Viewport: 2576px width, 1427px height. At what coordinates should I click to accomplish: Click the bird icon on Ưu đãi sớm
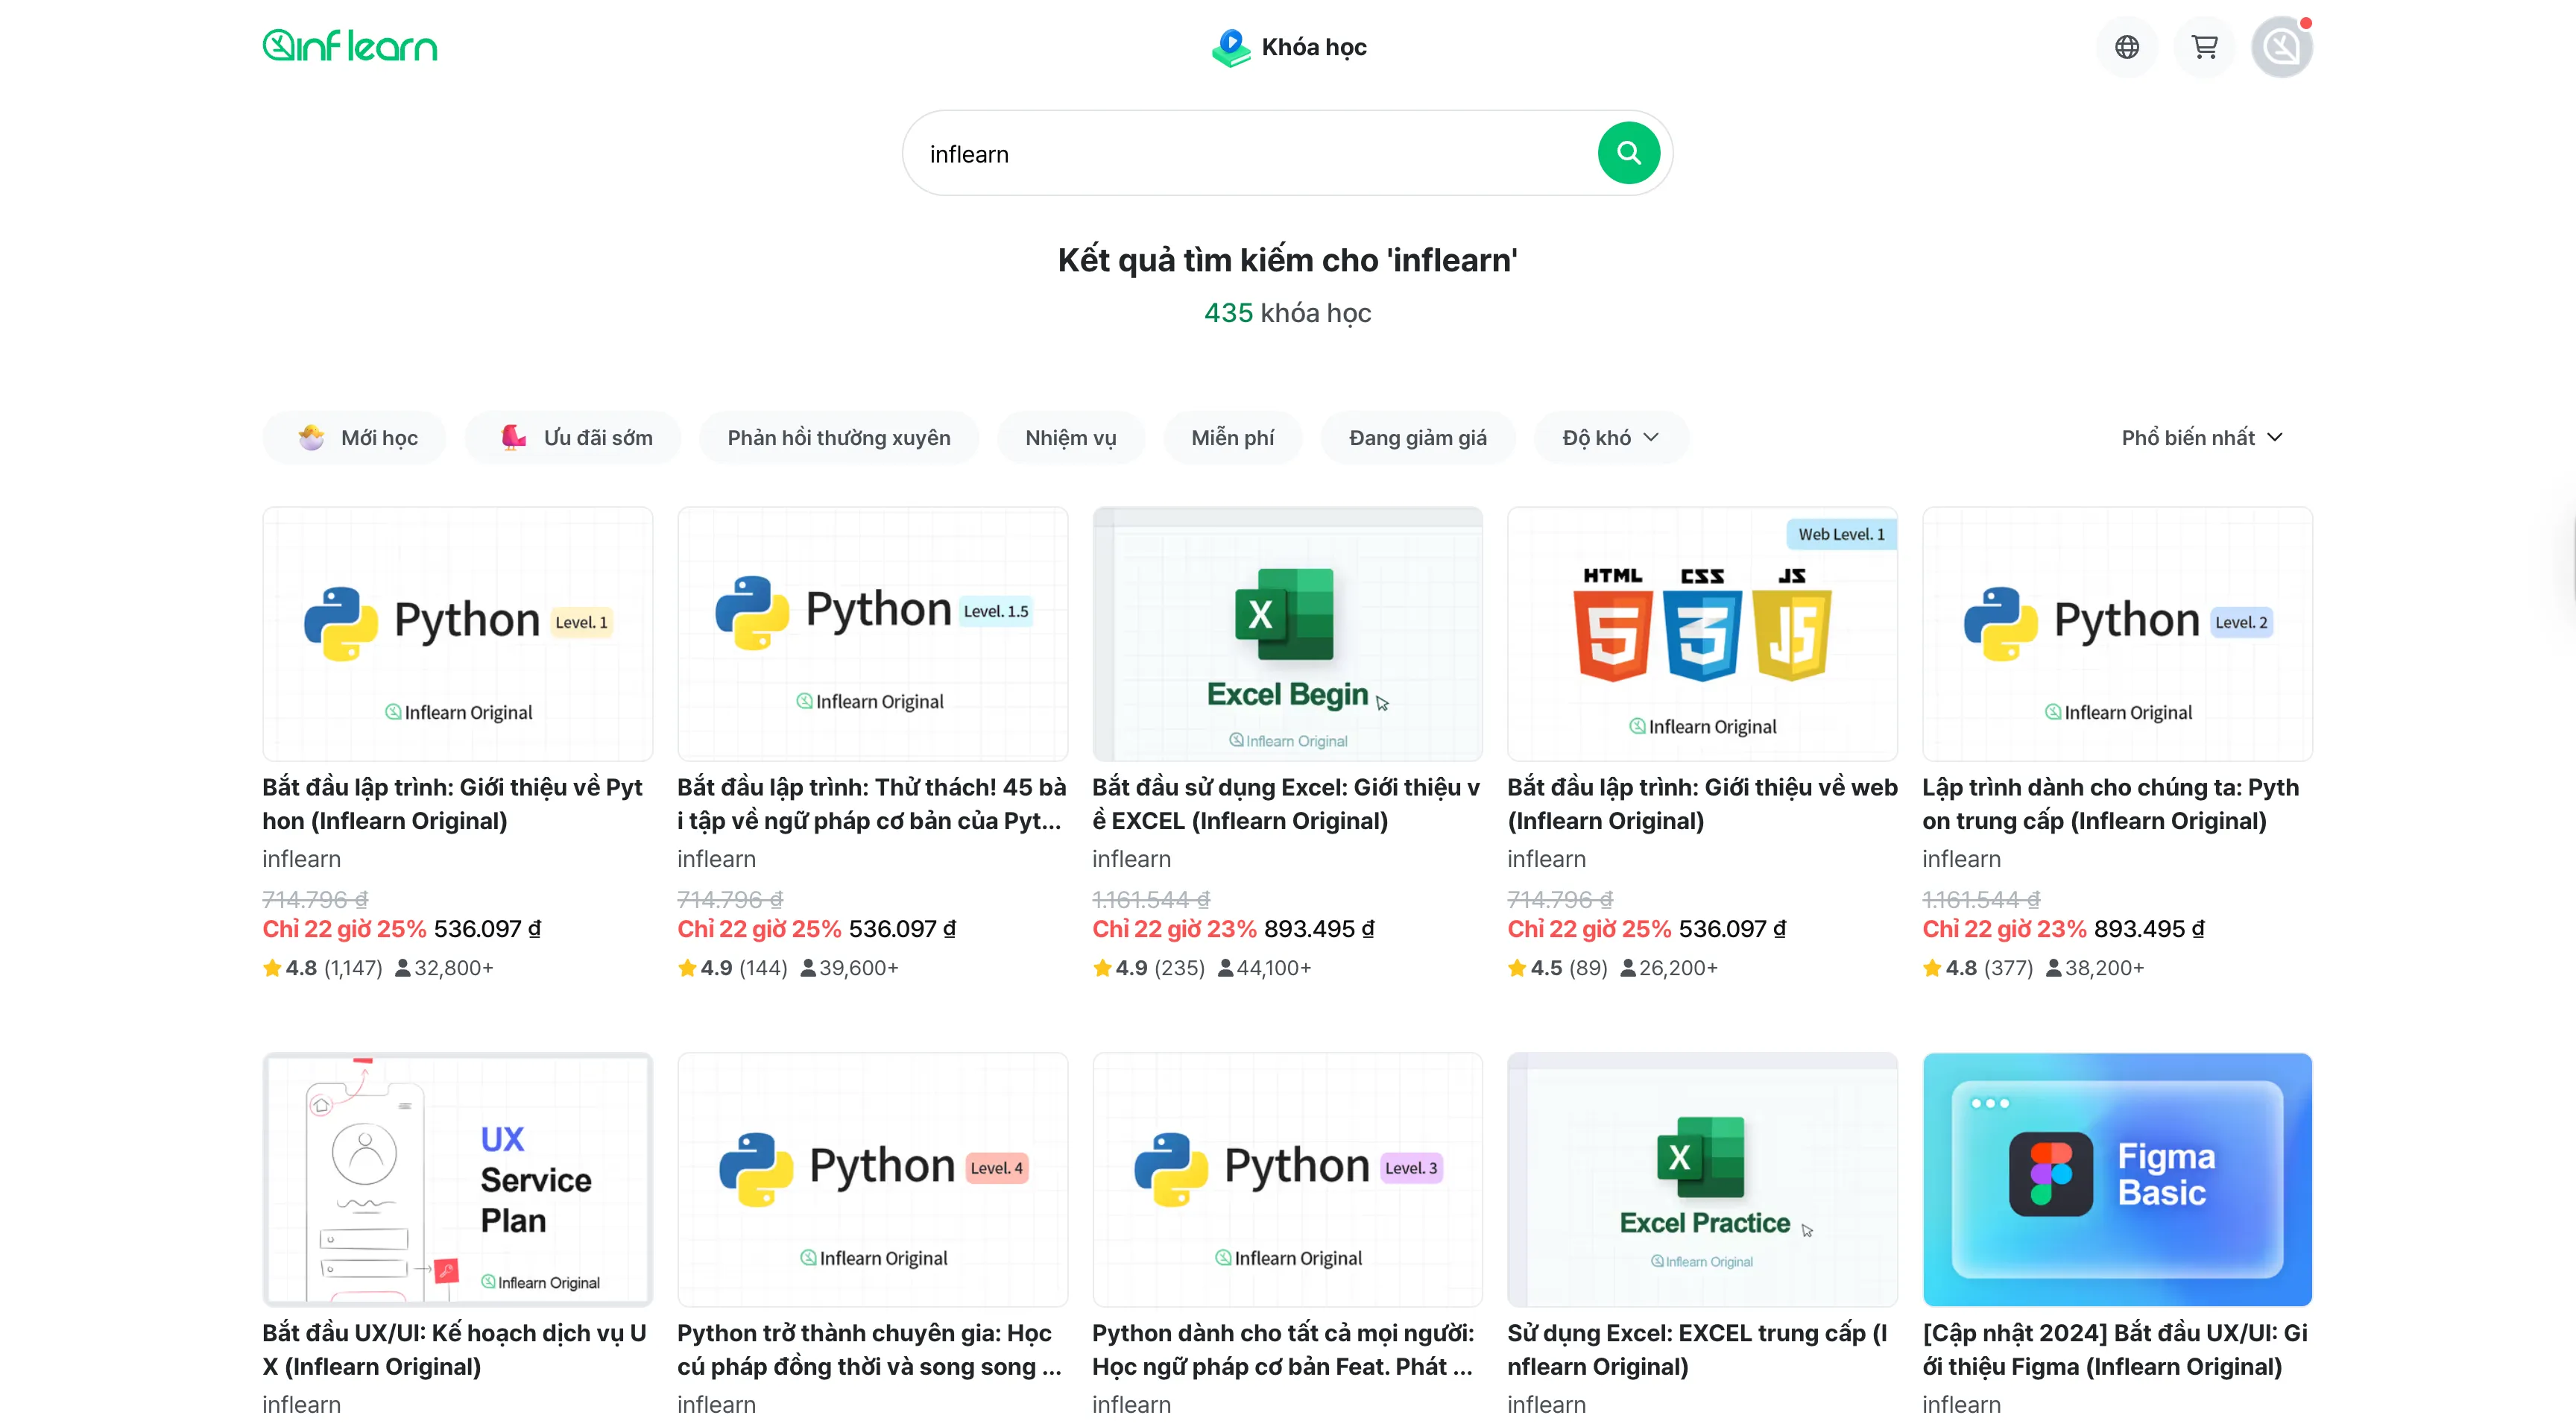(513, 437)
